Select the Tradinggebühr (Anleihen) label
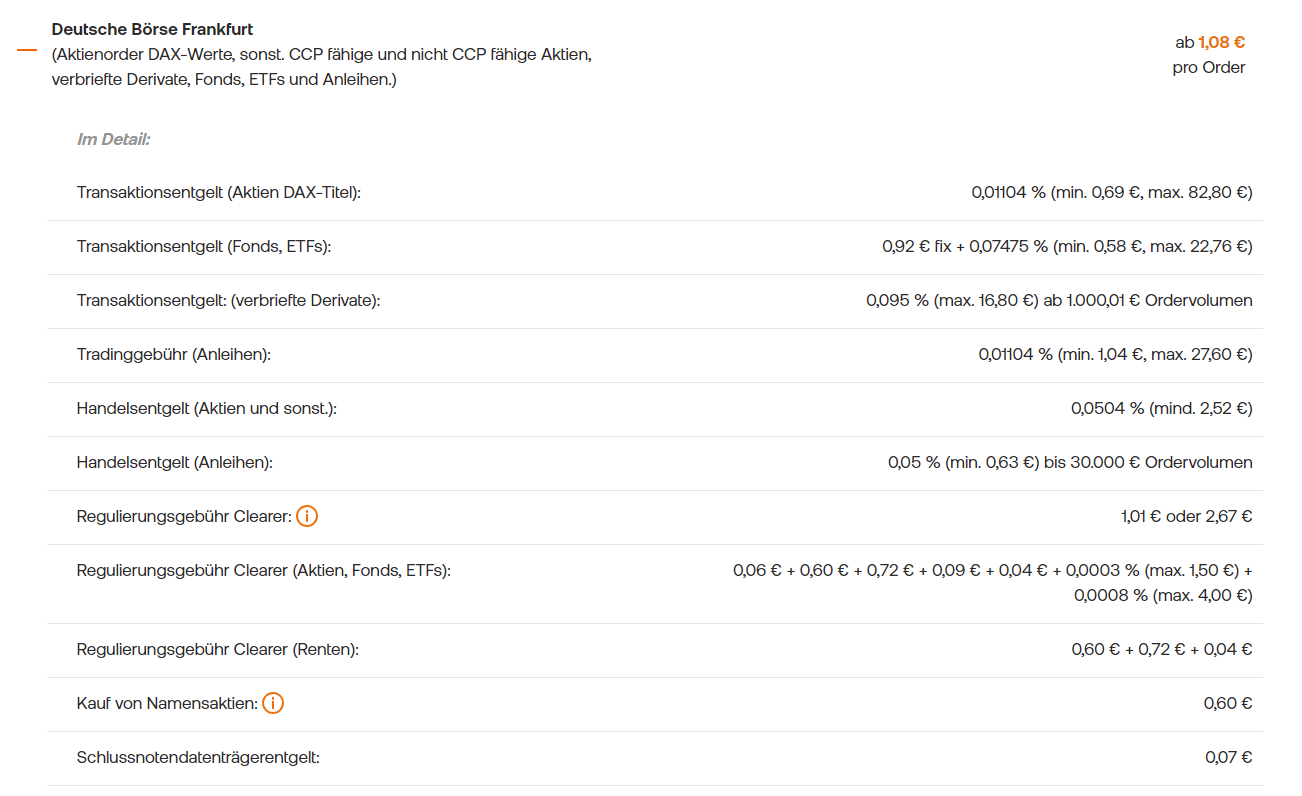 click(174, 354)
